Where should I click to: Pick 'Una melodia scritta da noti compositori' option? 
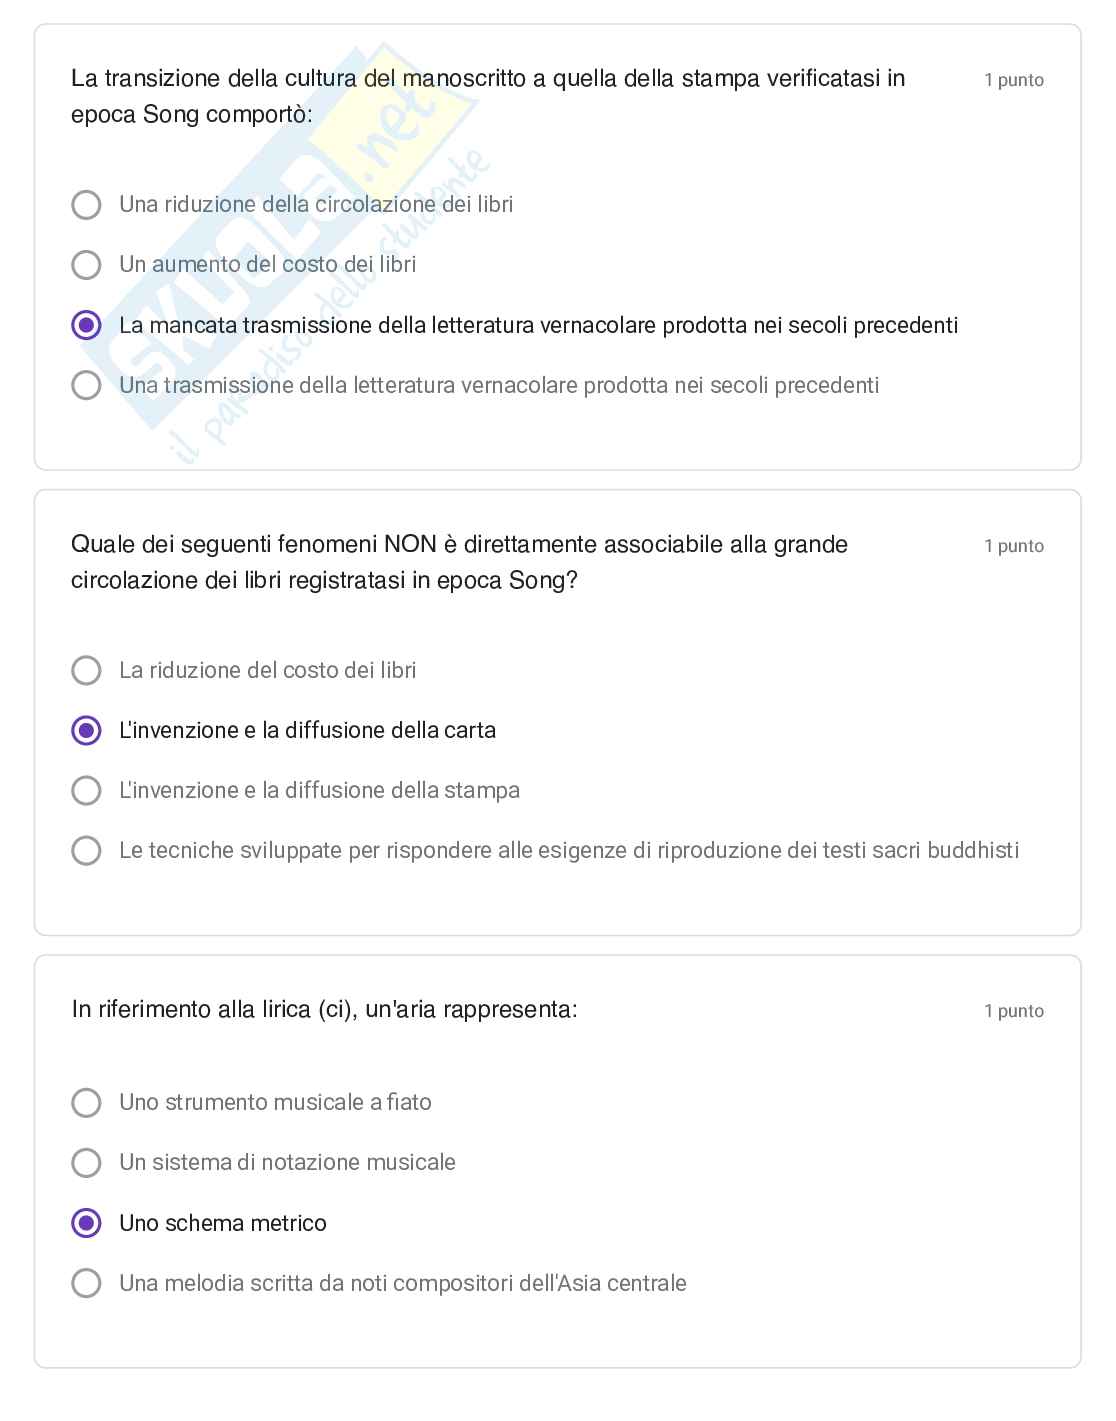87,1283
